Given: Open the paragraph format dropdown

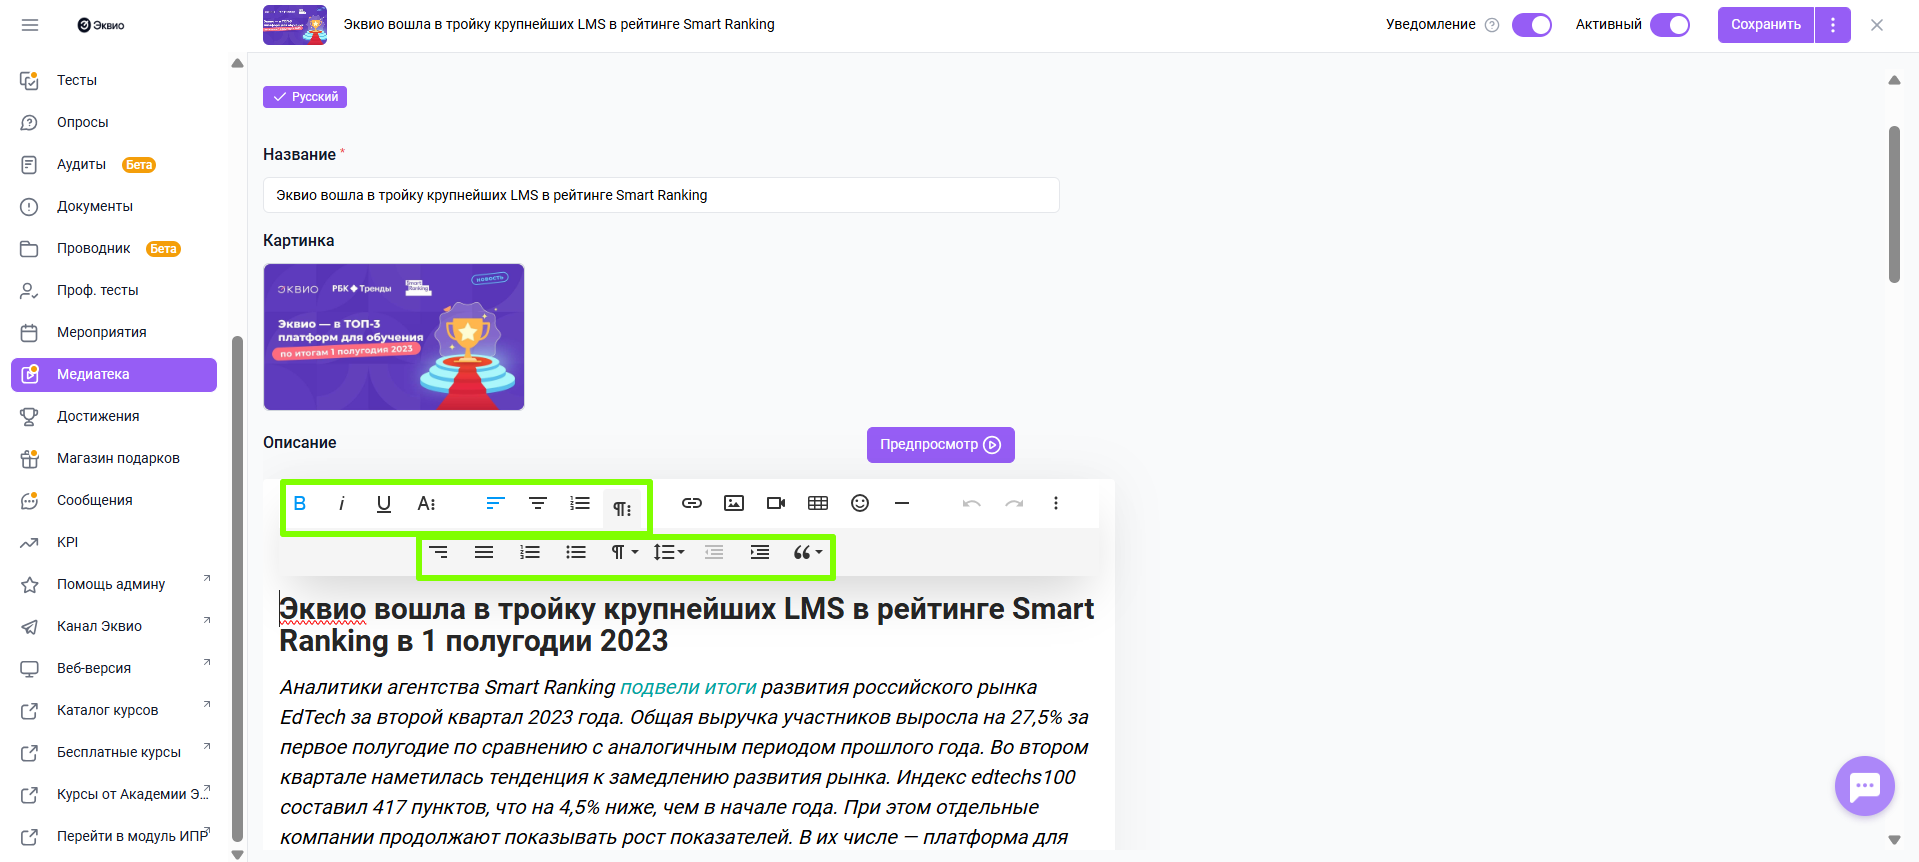Looking at the screenshot, I should pos(624,552).
